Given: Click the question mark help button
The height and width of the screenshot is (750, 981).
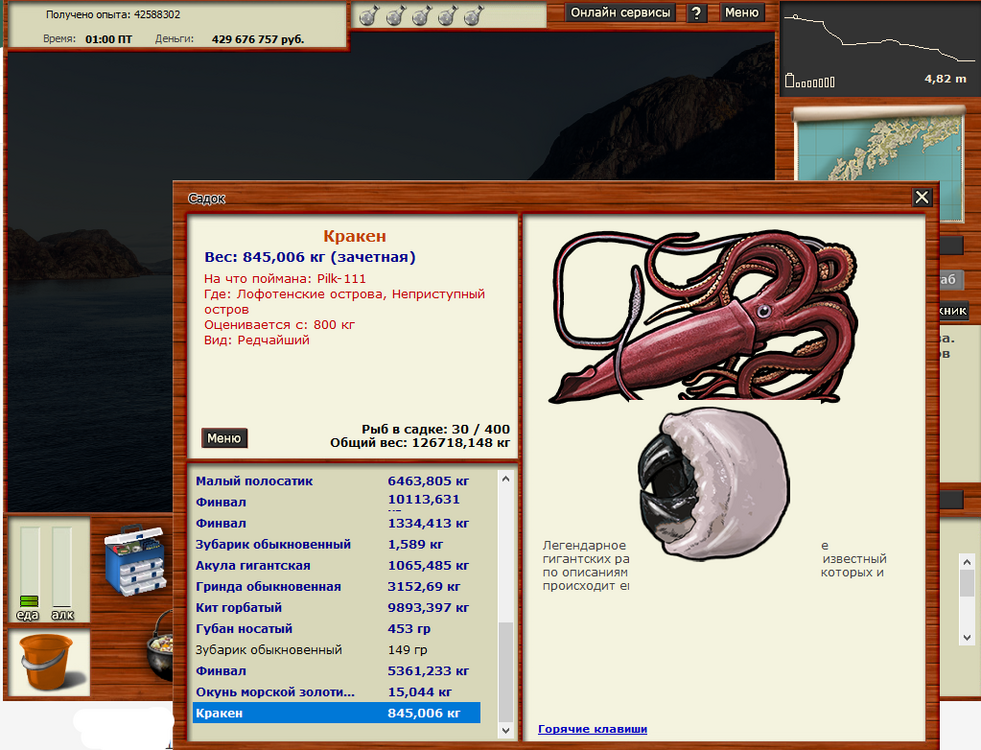Looking at the screenshot, I should coord(697,13).
